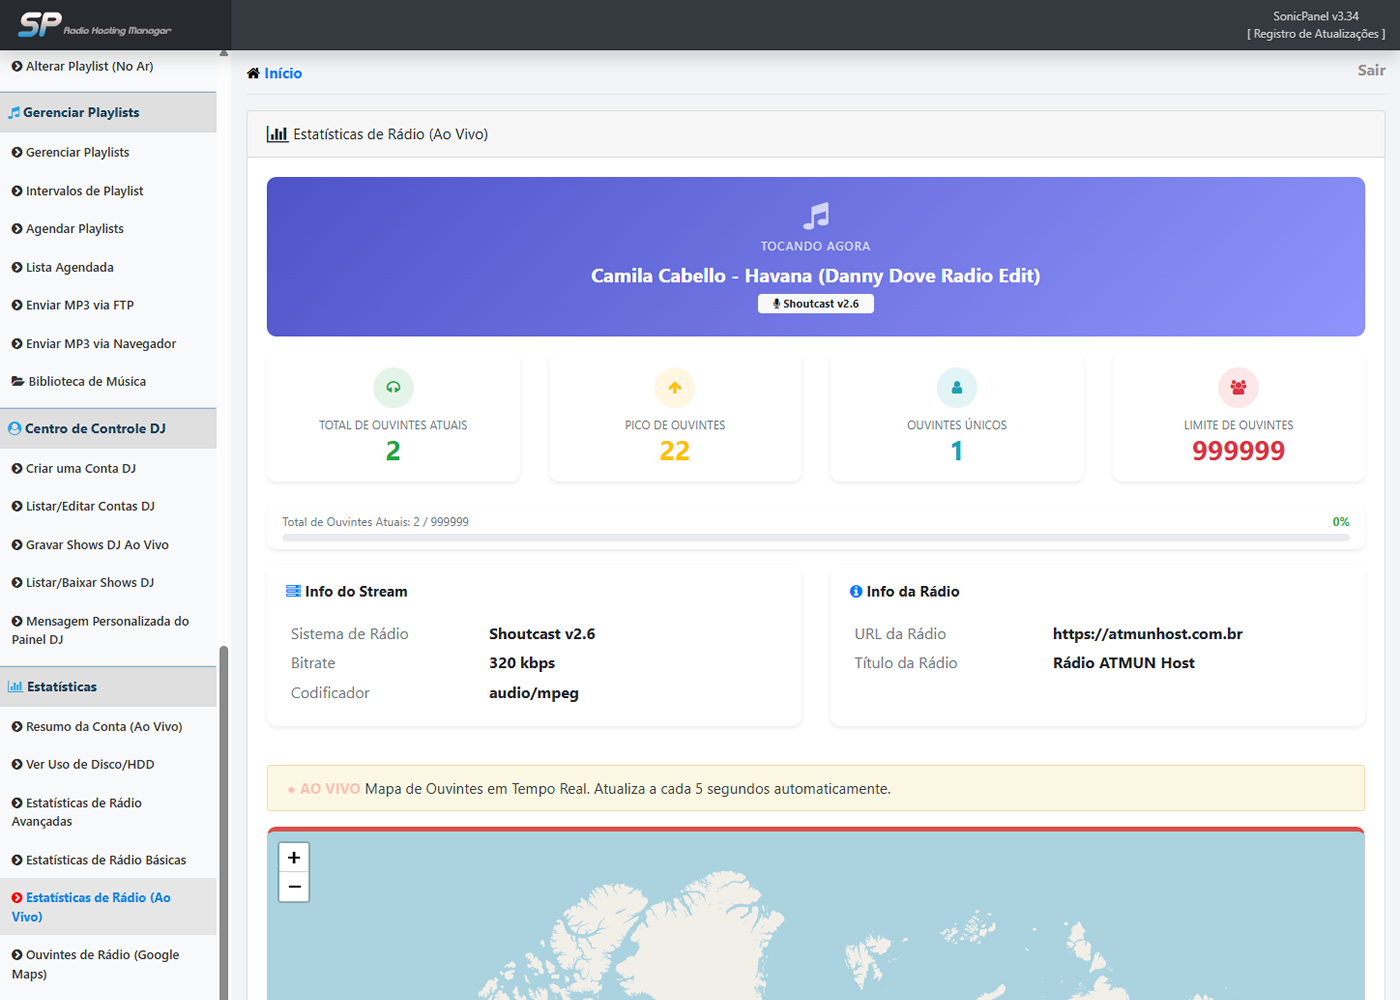Click the music note Tocando Agora icon

tap(816, 215)
